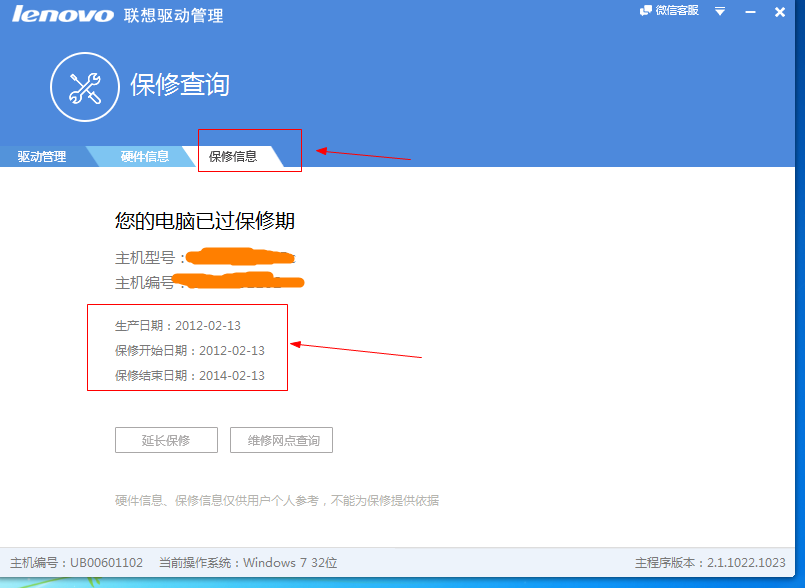The width and height of the screenshot is (805, 588).
Task: Click the Lenovo logo in title bar
Action: (x=63, y=14)
